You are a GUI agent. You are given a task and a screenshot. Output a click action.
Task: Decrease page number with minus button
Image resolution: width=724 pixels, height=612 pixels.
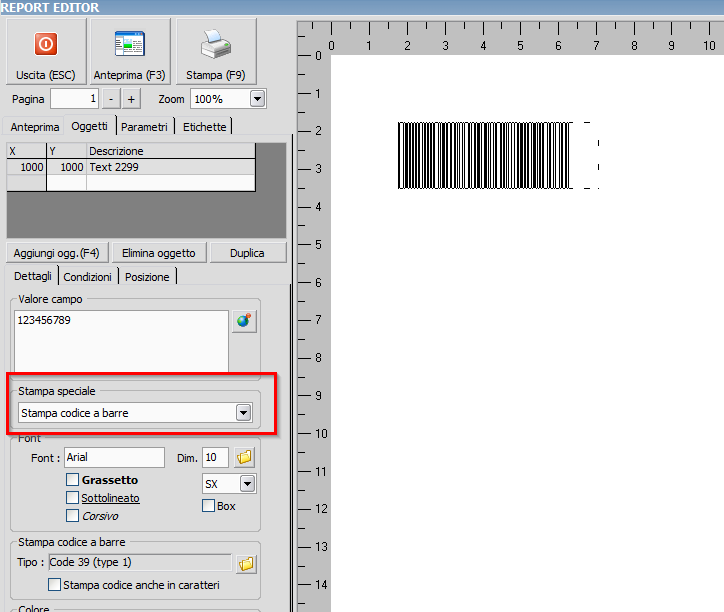pos(111,99)
